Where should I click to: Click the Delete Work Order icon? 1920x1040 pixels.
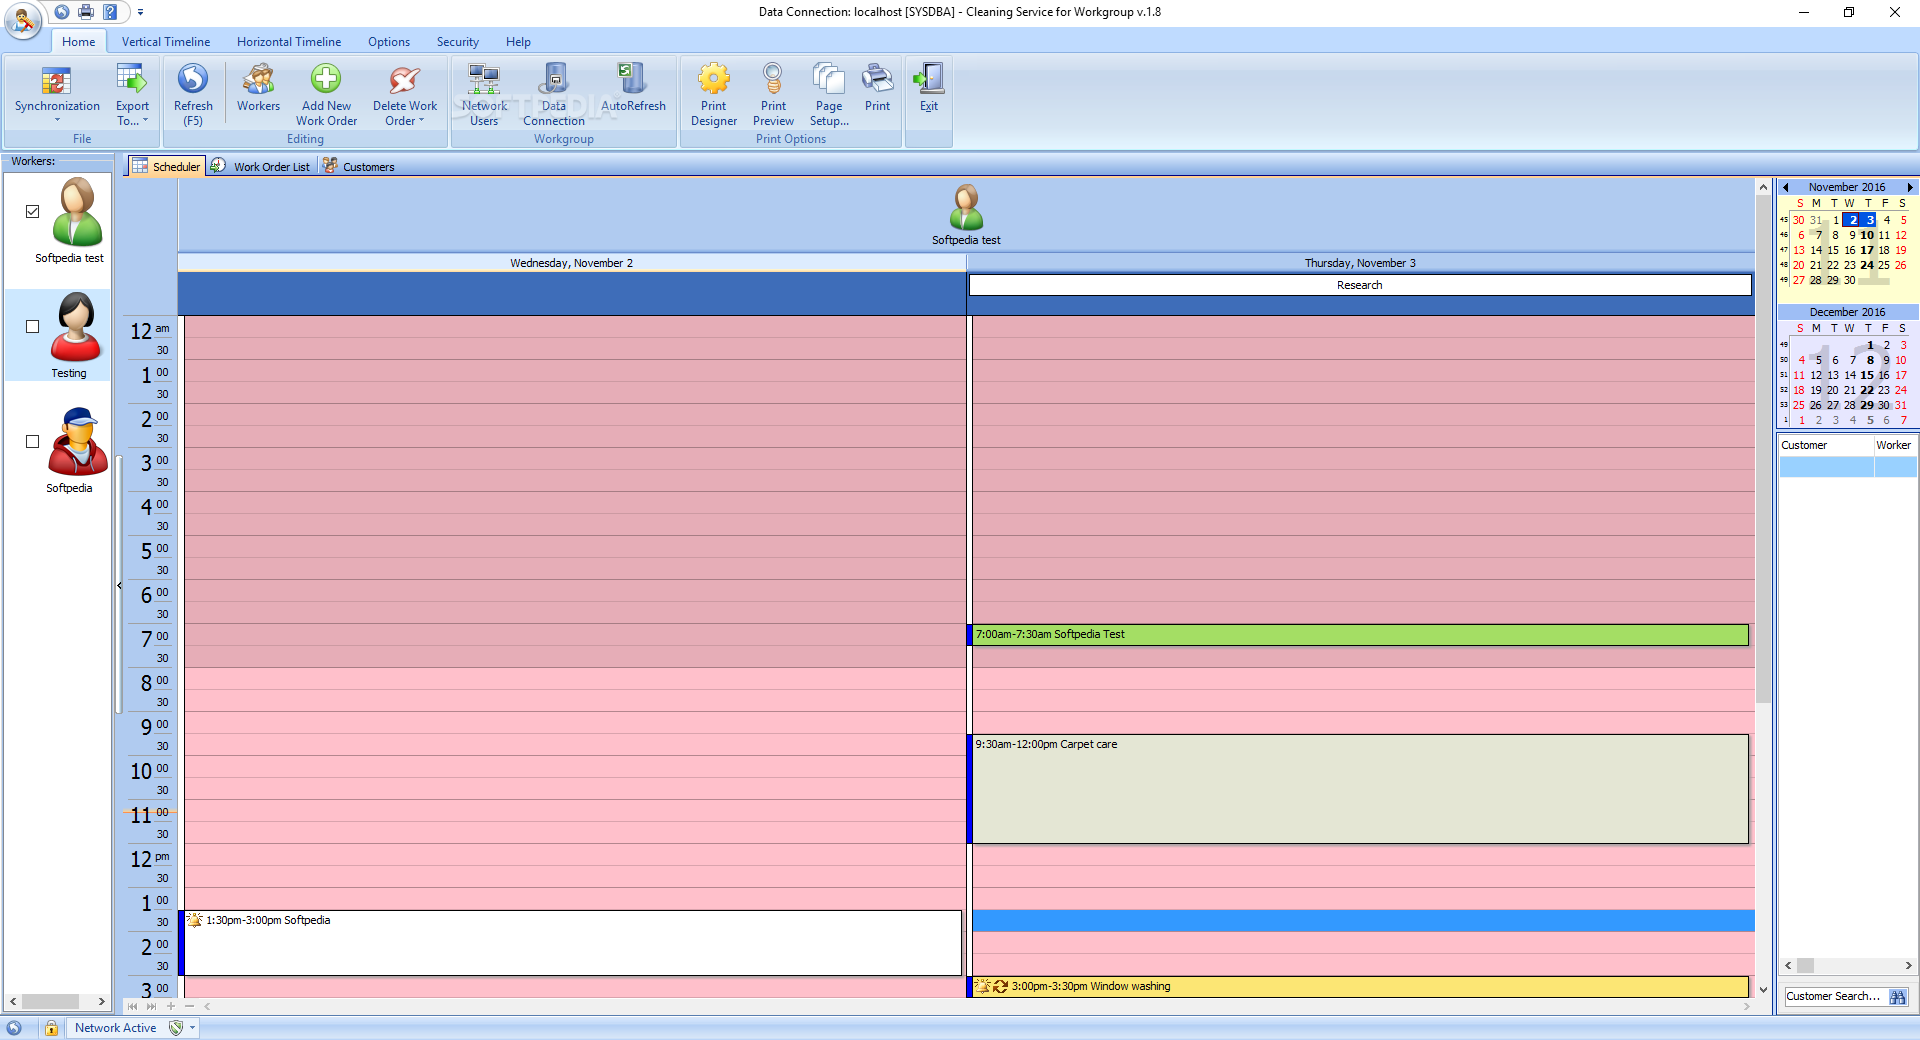405,78
